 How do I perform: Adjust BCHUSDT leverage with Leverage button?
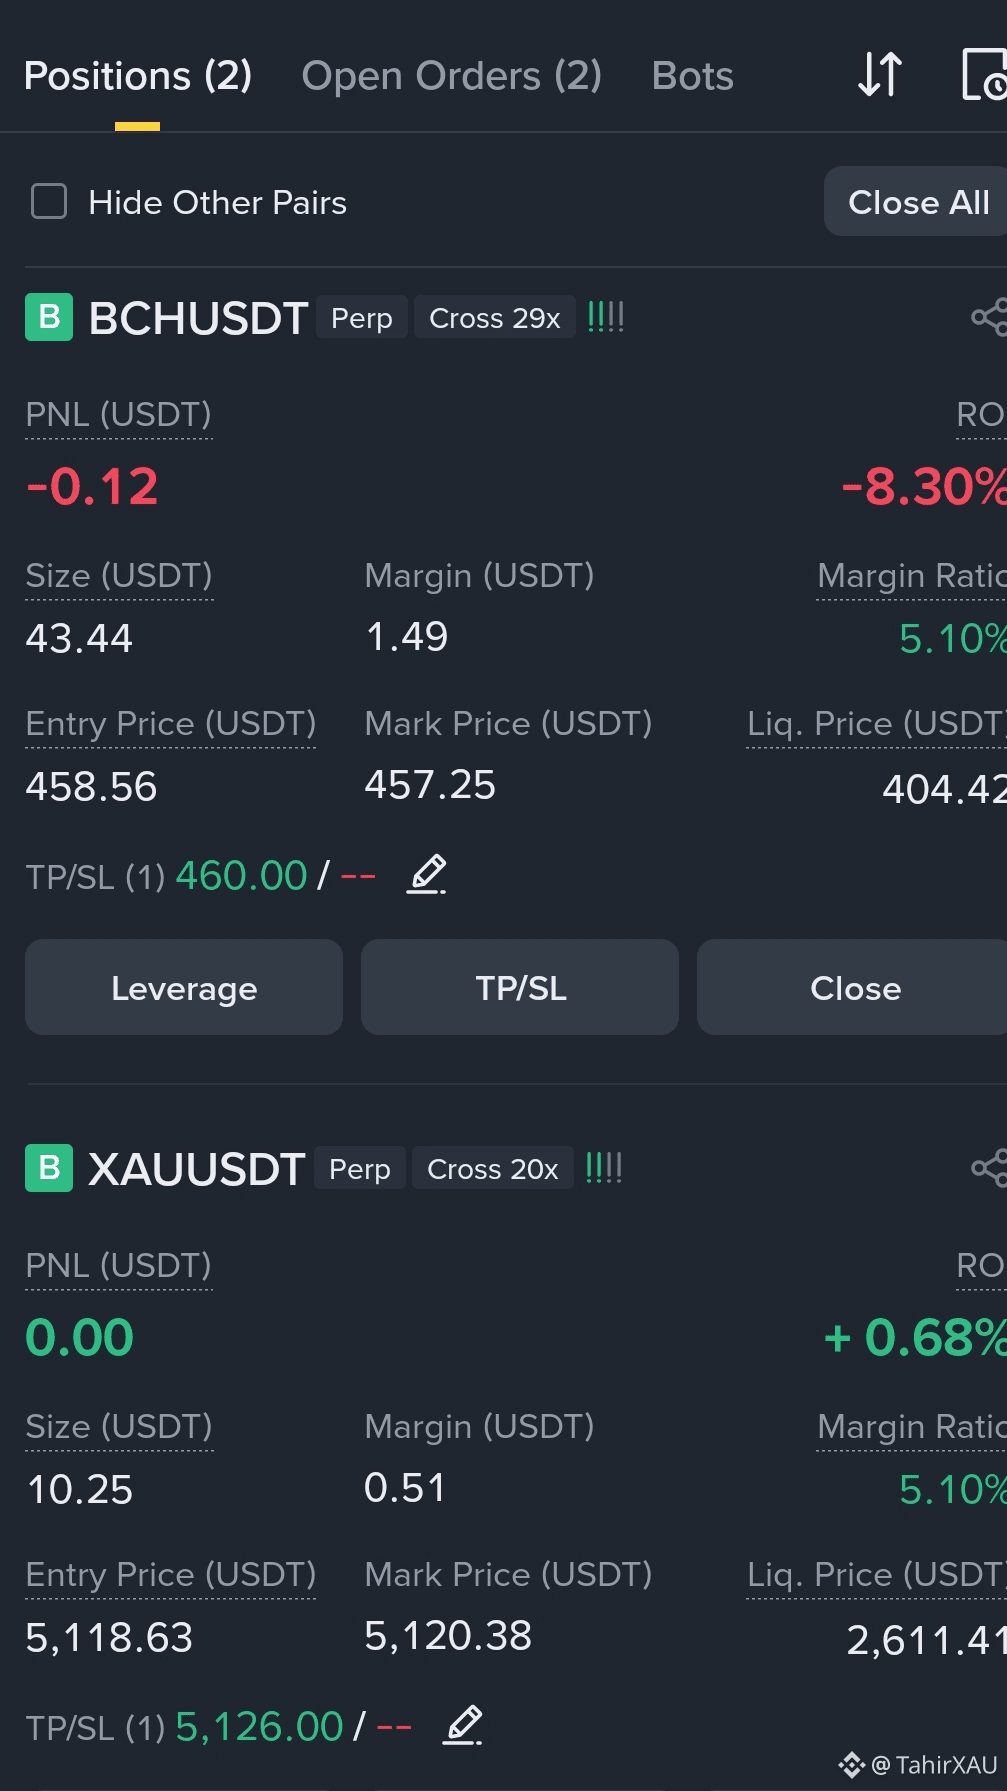[184, 987]
